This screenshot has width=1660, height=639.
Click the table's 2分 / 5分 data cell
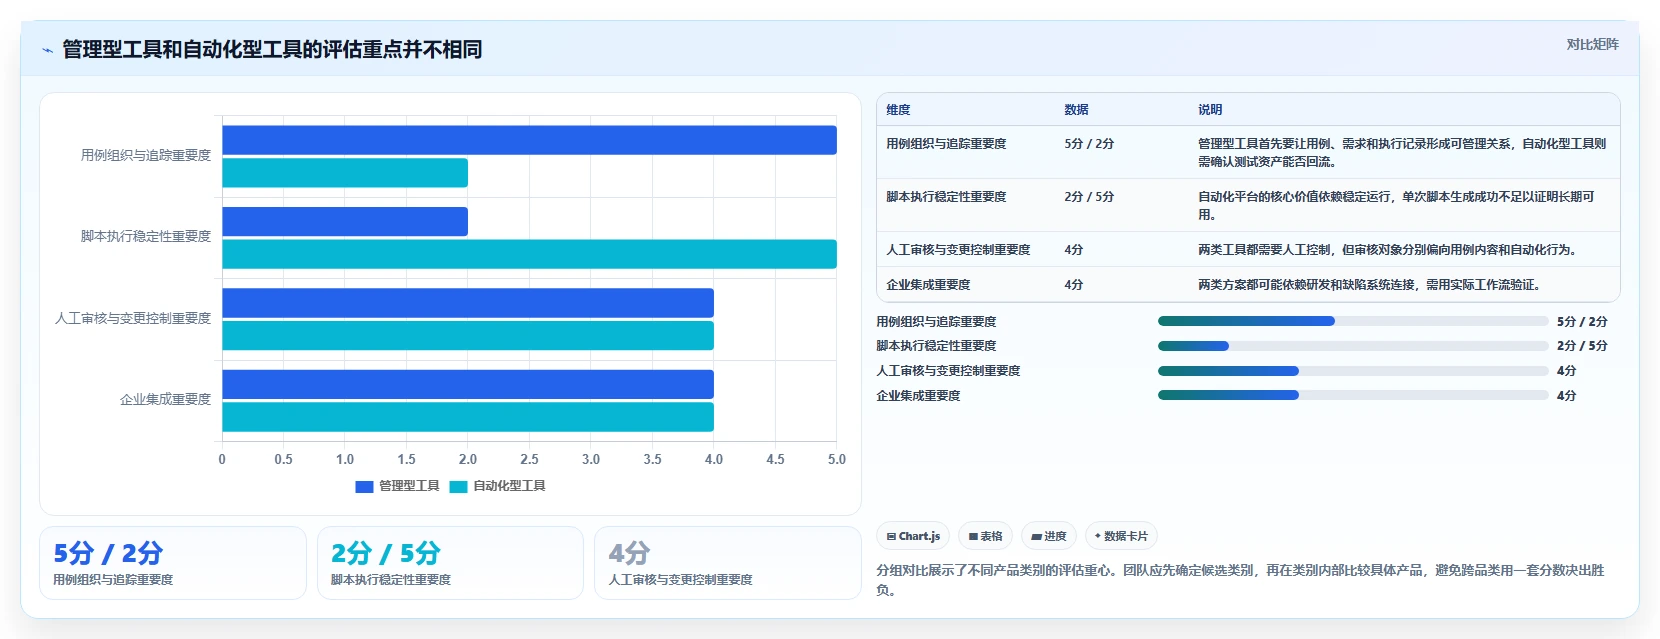coord(1089,197)
